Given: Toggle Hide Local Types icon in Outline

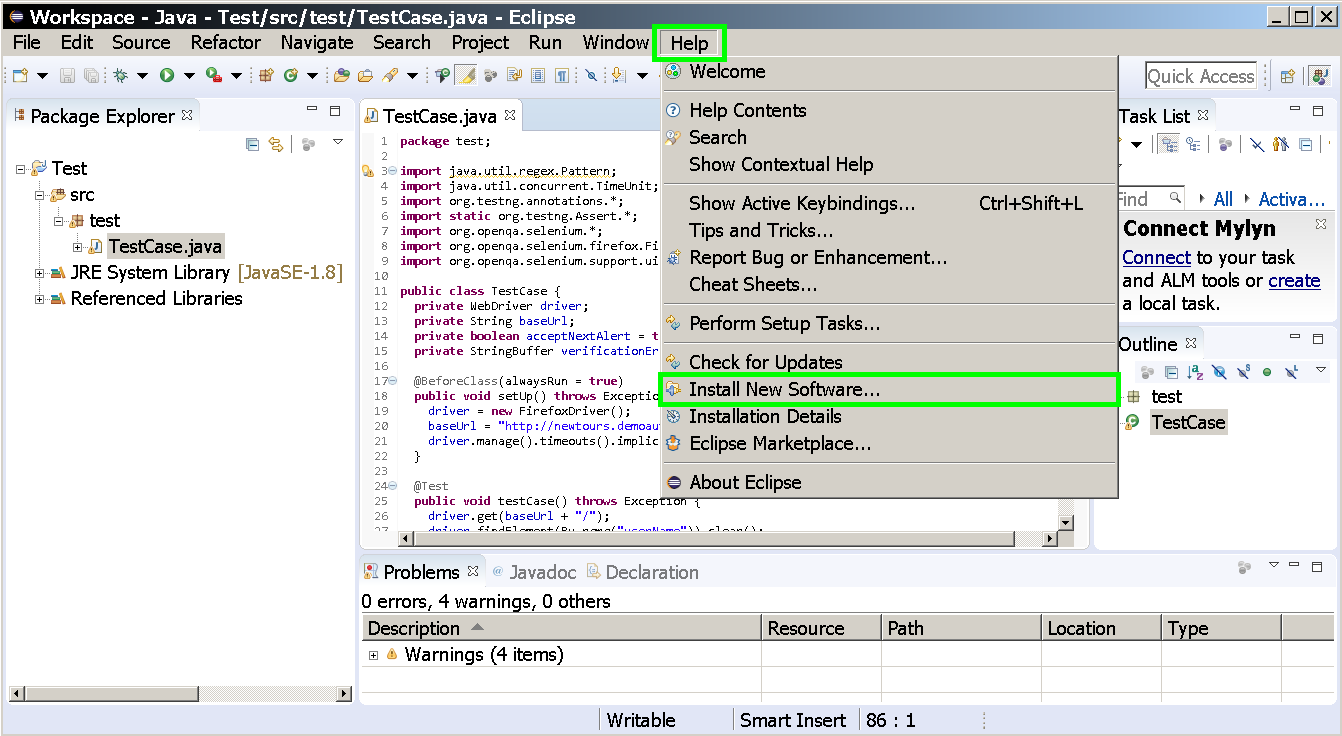Looking at the screenshot, I should click(1291, 372).
